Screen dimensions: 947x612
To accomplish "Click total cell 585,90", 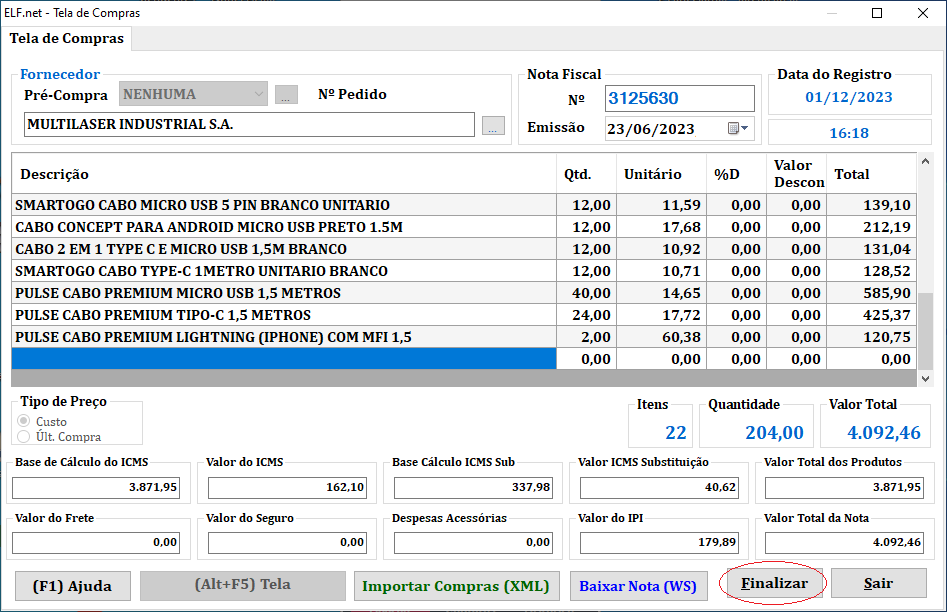I will pos(872,293).
